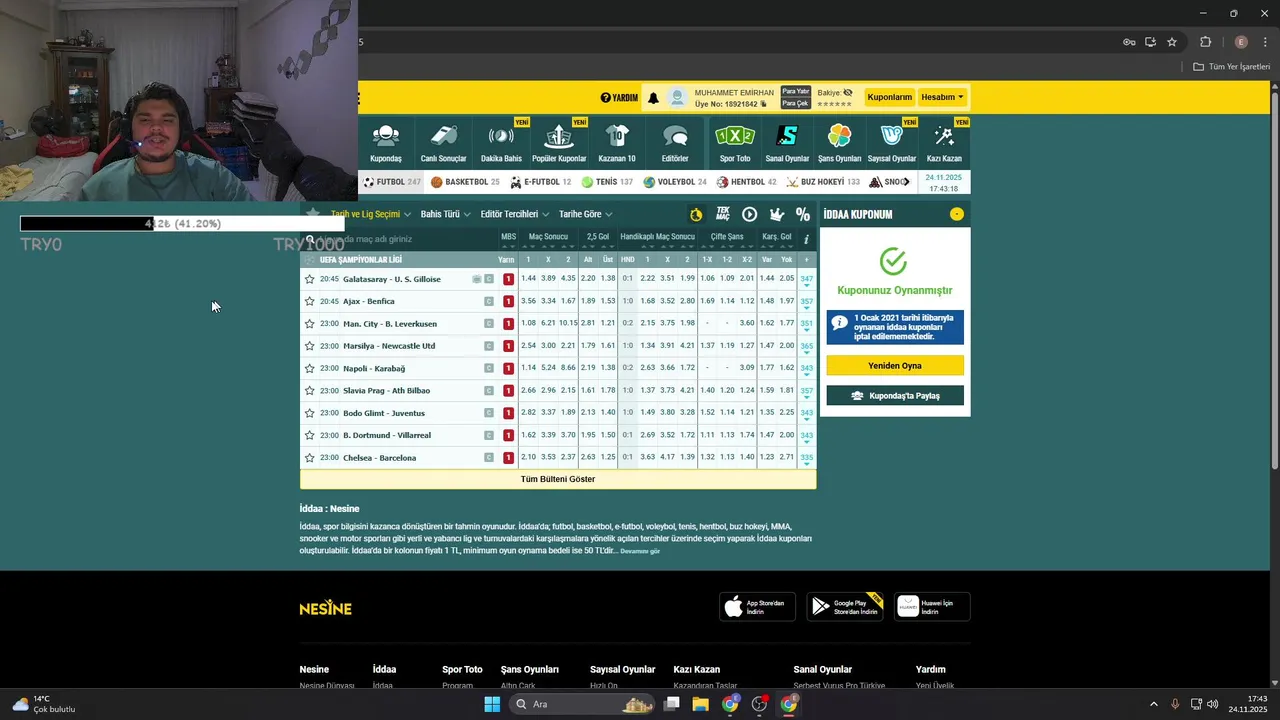The image size is (1280, 720).
Task: Click the live broadcast icon for Galatasaray match
Action: [477, 279]
